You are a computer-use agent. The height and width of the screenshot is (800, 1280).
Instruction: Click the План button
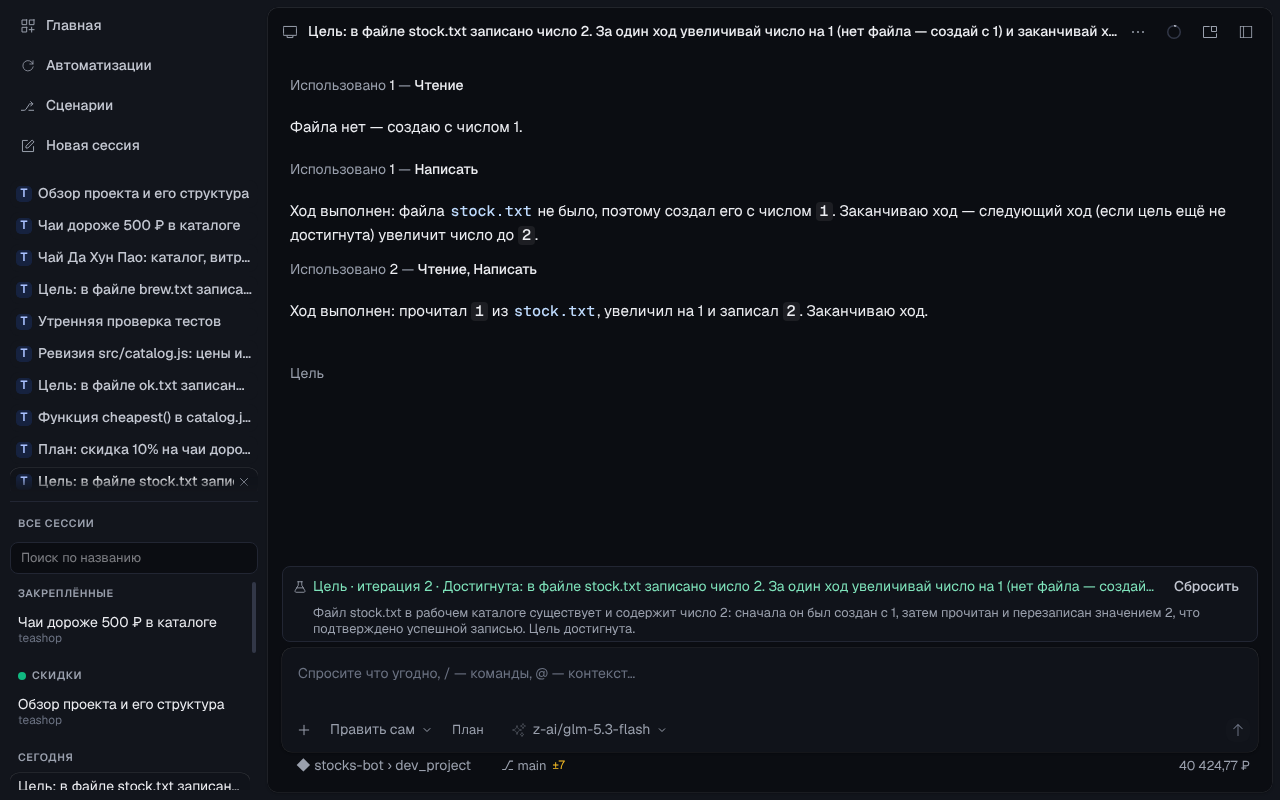pyautogui.click(x=468, y=730)
